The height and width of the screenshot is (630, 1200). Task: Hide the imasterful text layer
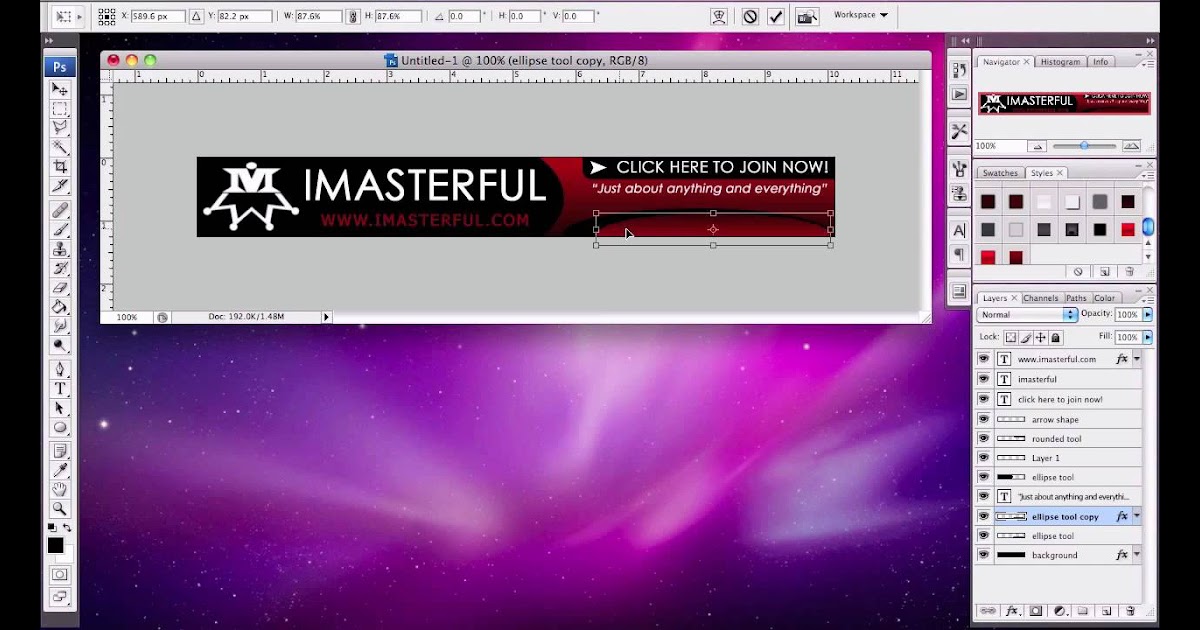[x=984, y=379]
